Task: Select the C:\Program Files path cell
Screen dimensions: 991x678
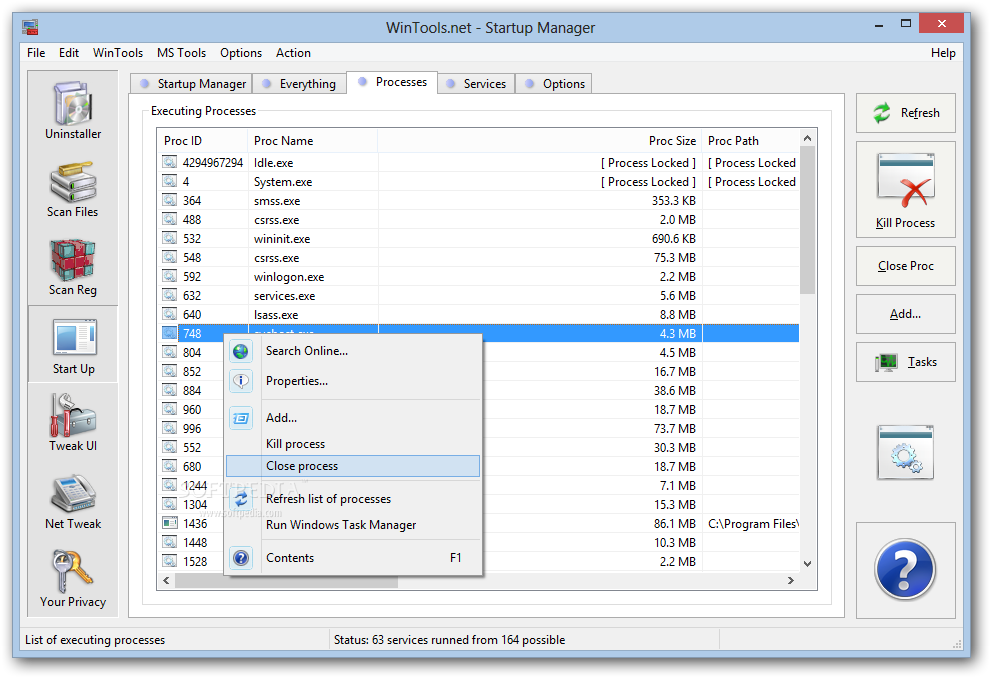Action: [x=753, y=524]
